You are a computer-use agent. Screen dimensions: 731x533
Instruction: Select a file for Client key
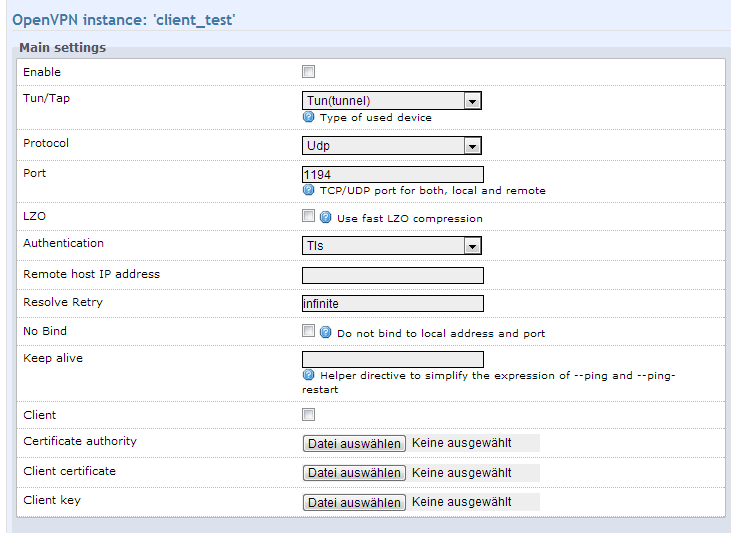(x=354, y=502)
